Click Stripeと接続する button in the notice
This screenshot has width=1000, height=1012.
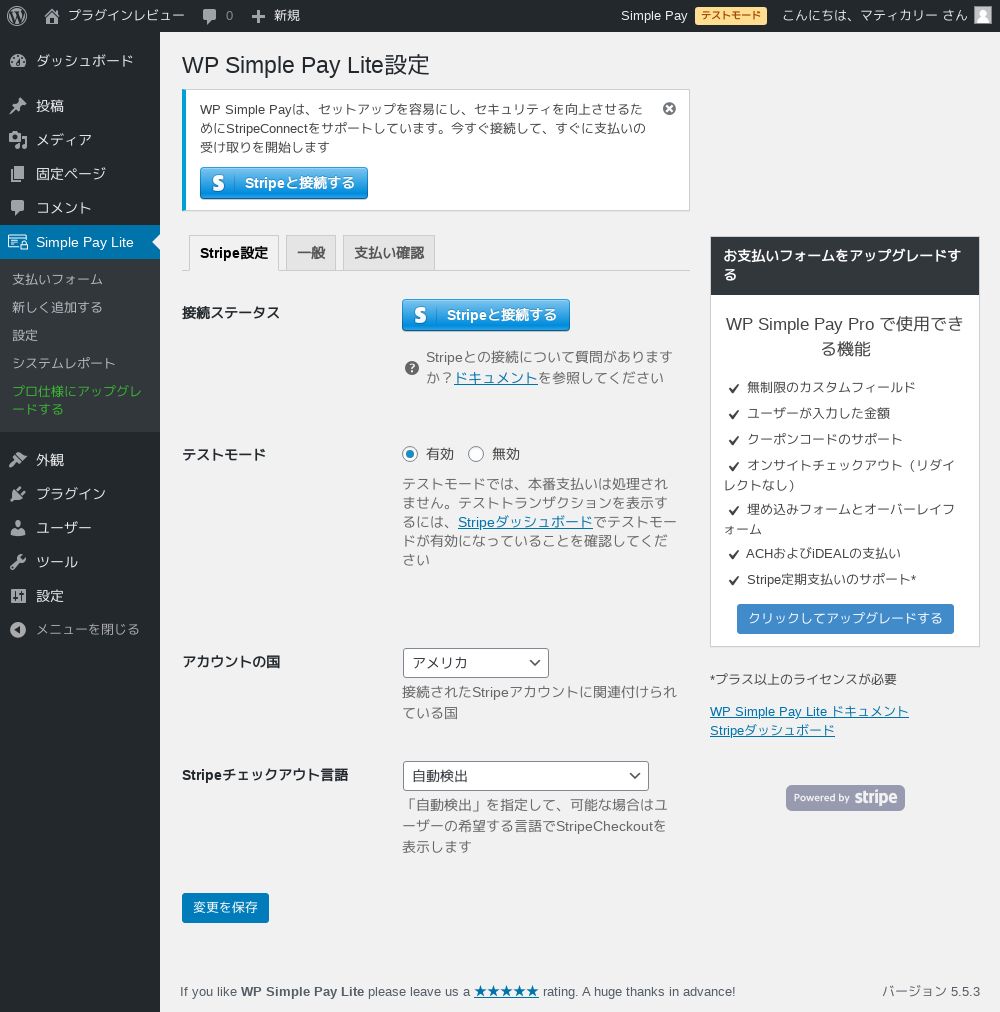284,183
